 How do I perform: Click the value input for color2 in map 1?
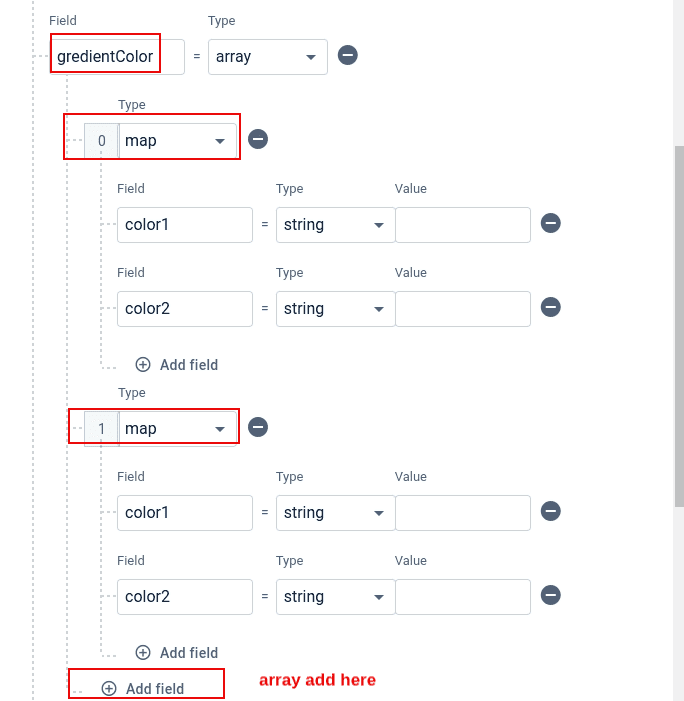pos(463,597)
